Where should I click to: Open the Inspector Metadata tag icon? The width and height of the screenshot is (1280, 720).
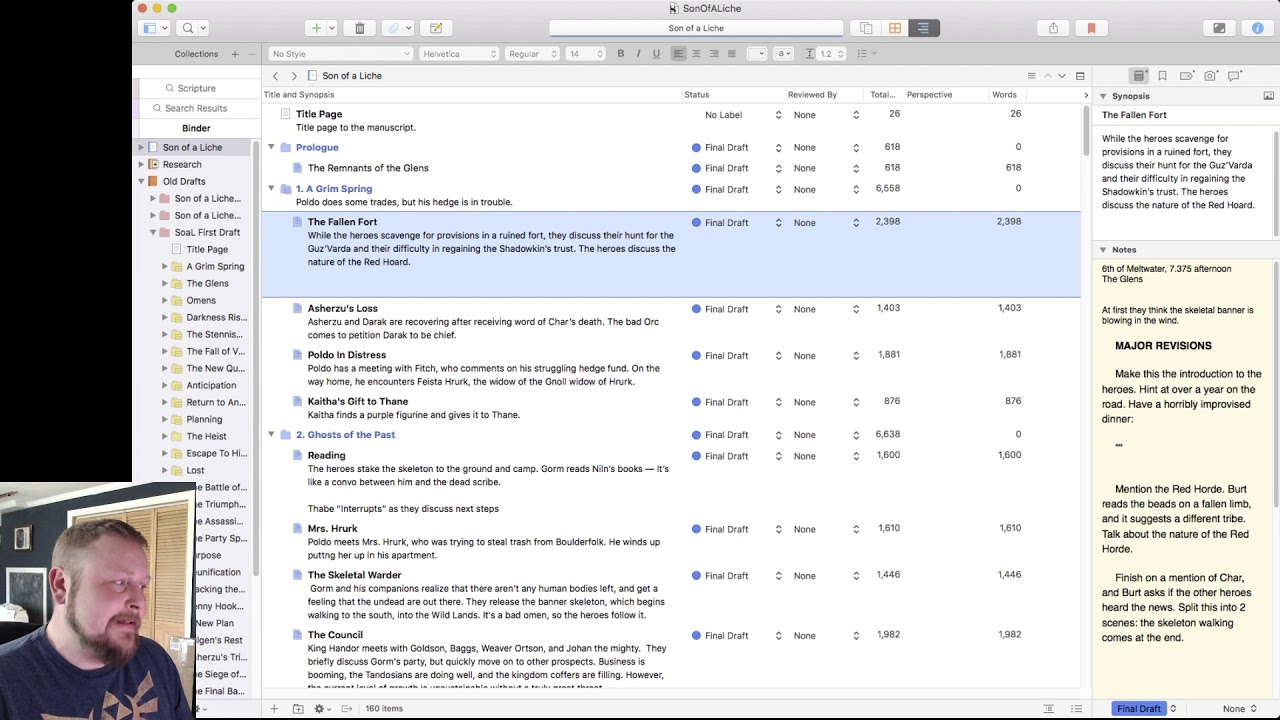[x=1186, y=76]
